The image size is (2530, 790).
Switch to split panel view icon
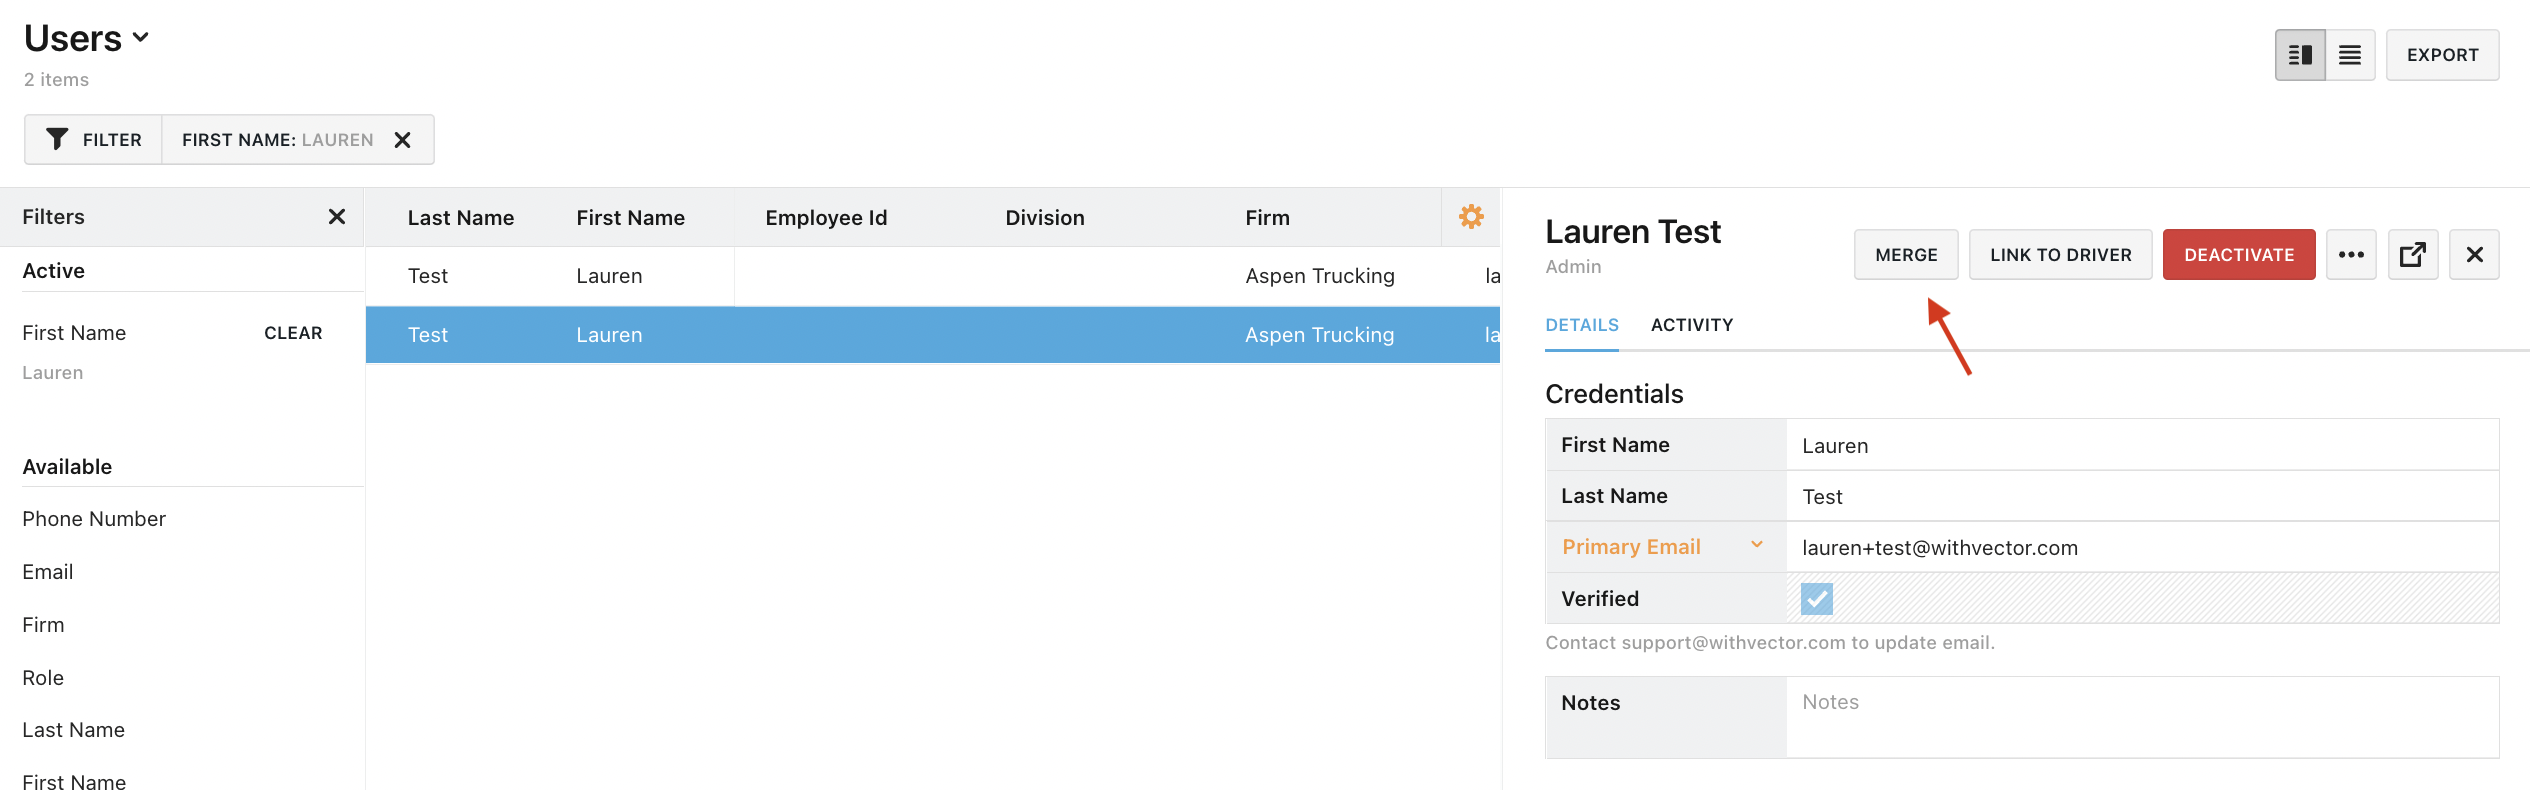coord(2299,55)
